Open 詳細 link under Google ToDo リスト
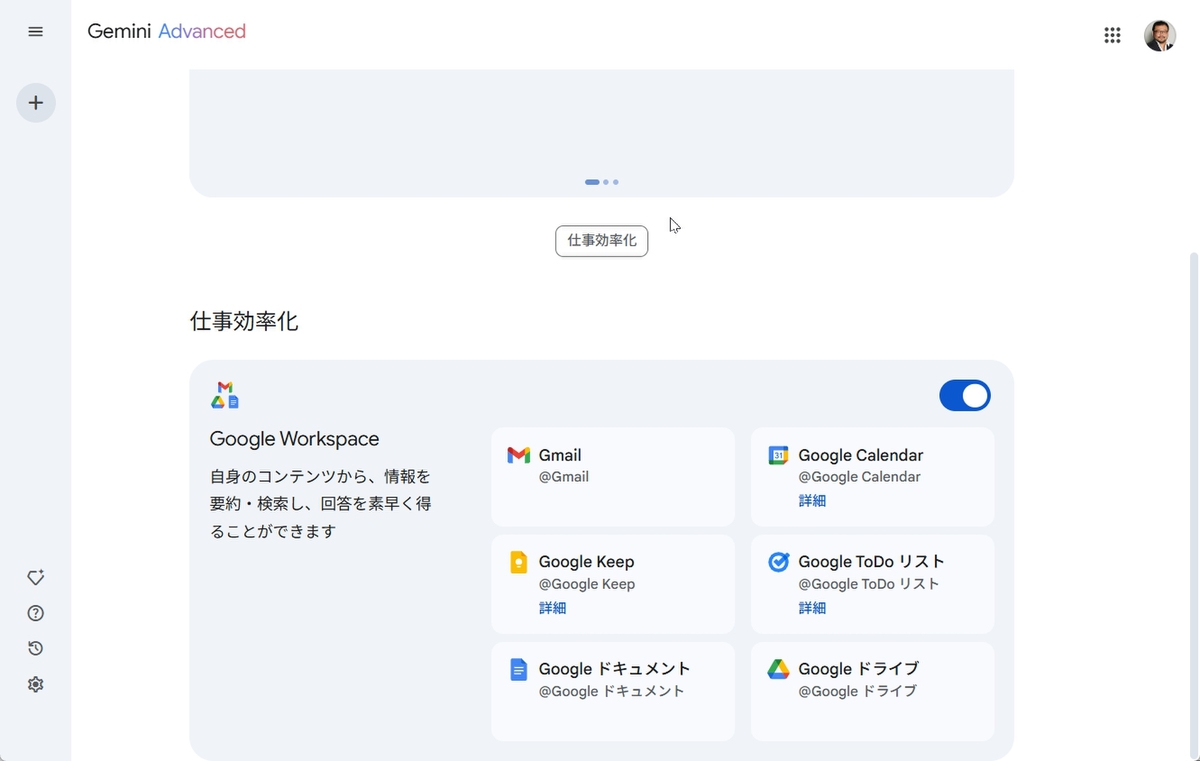 click(x=812, y=608)
